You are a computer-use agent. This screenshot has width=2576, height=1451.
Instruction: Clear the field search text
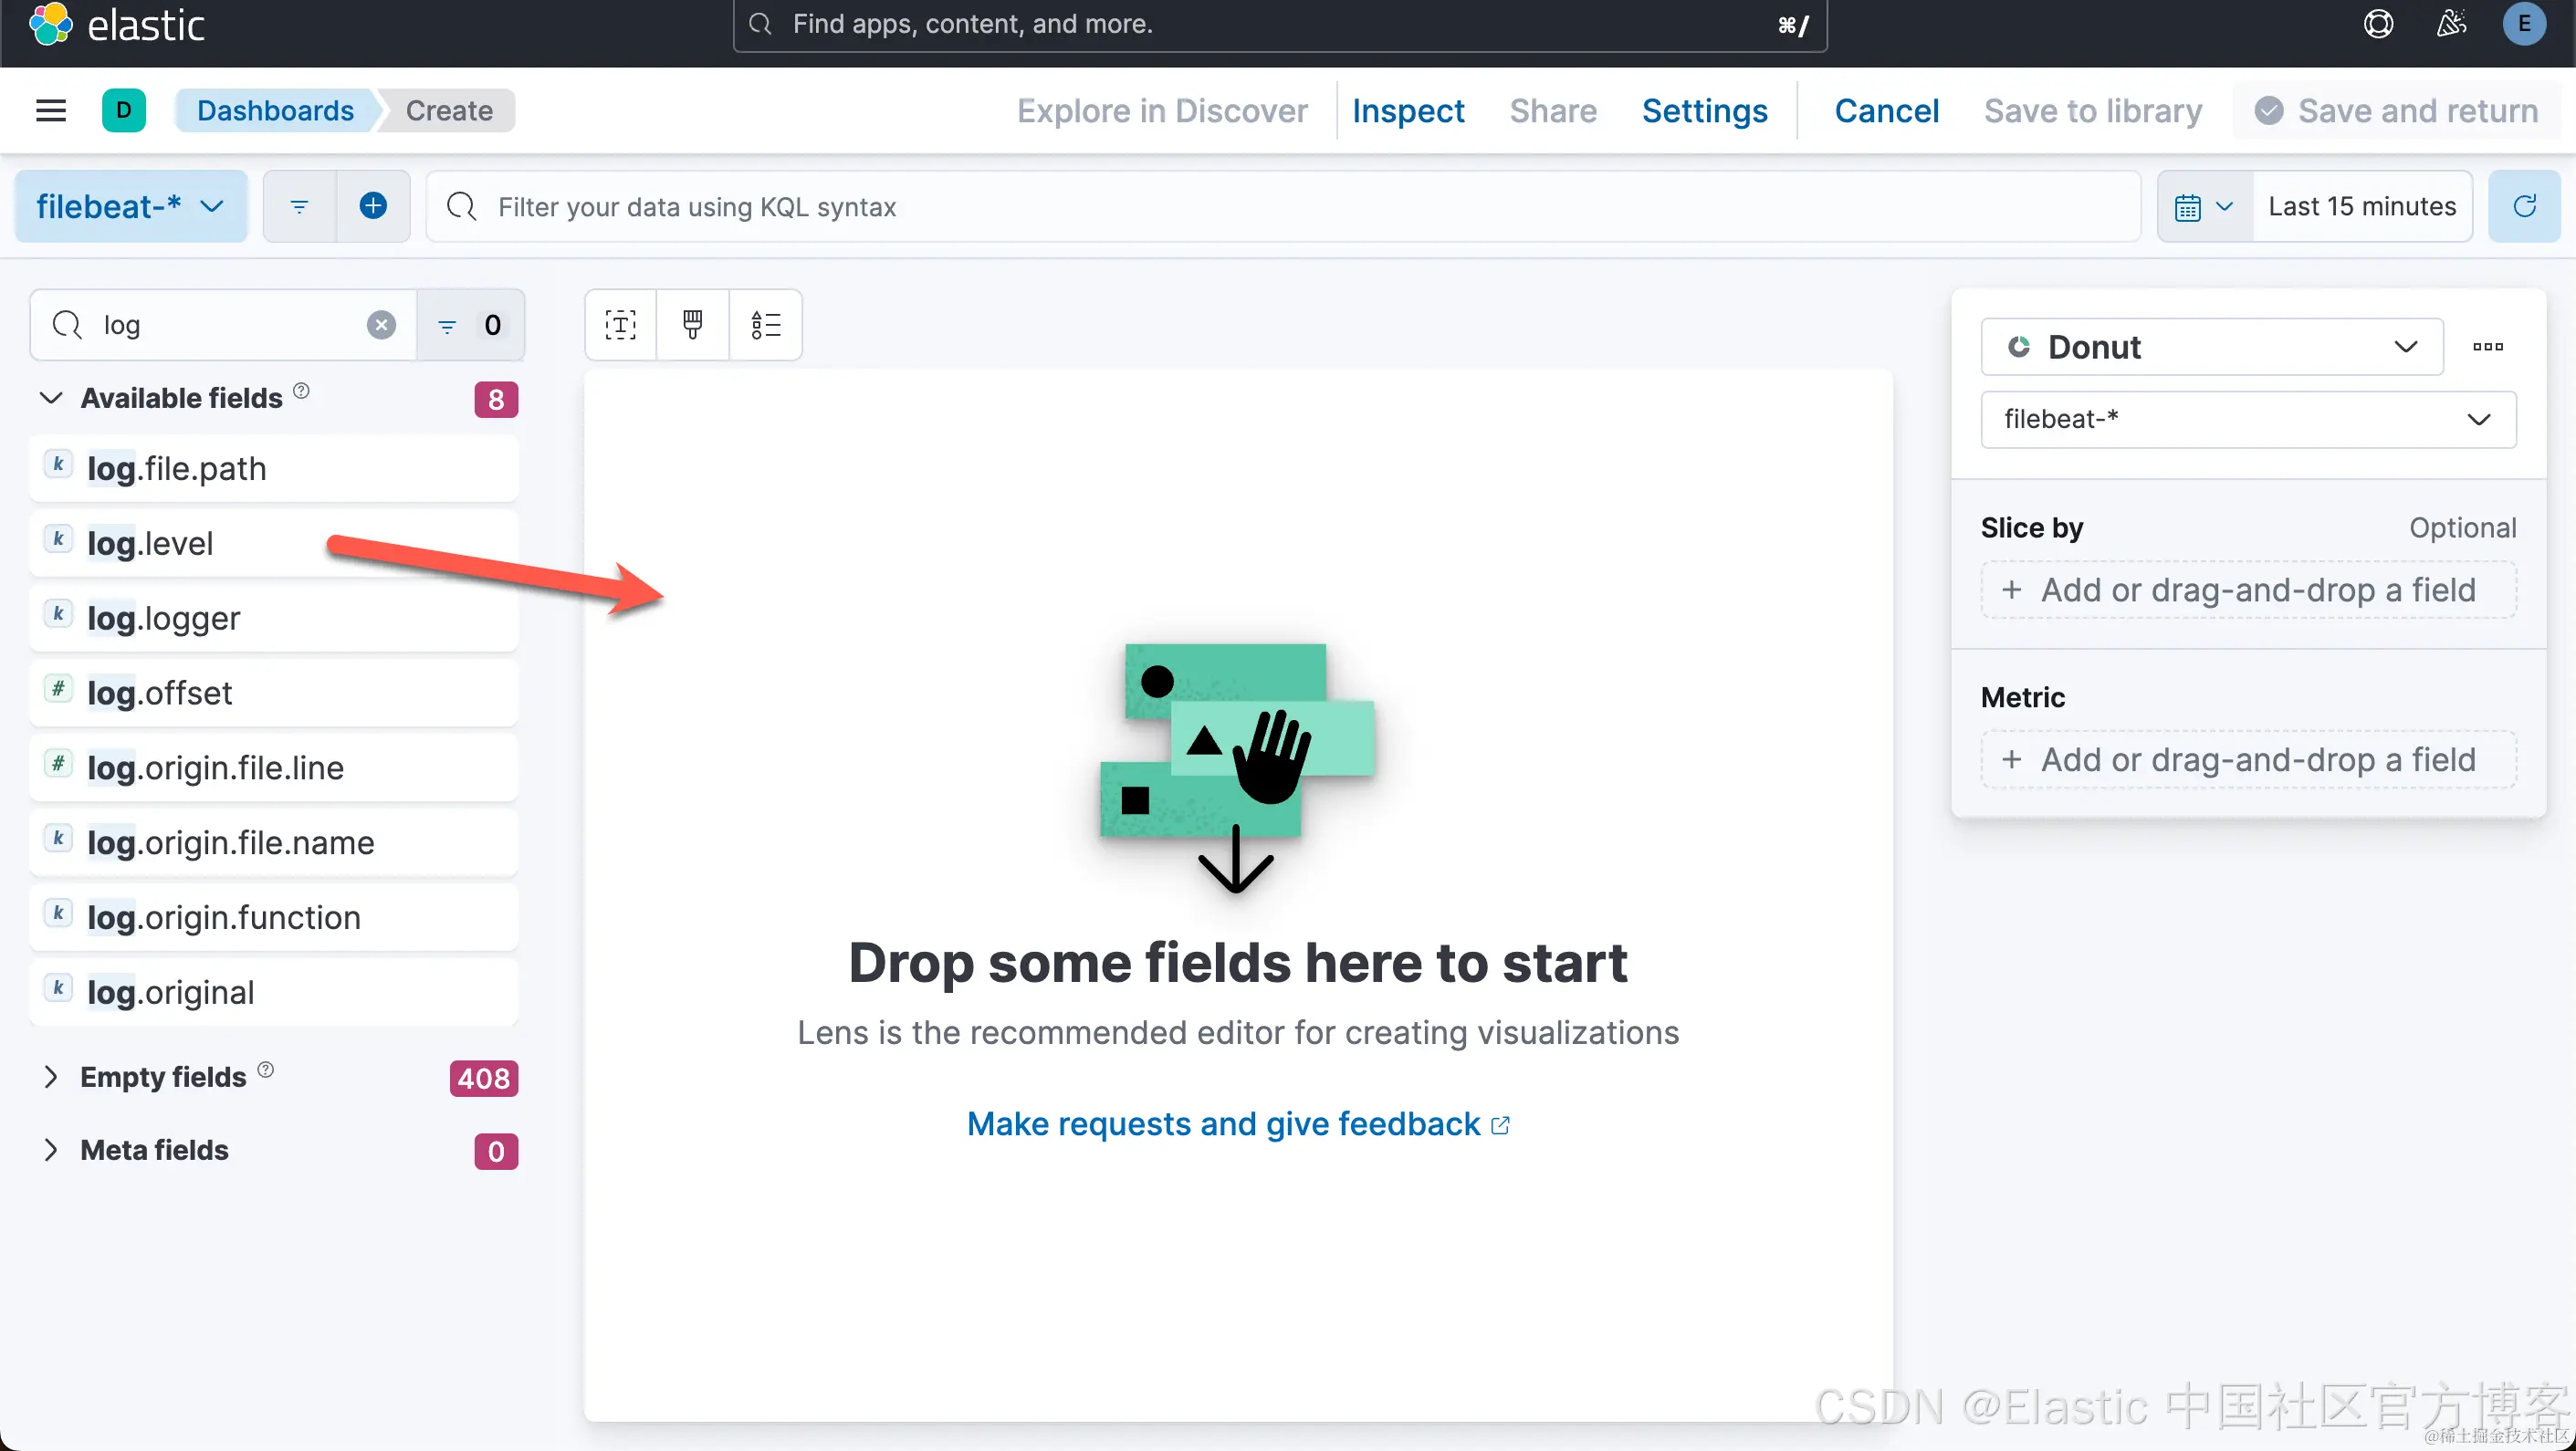tap(381, 325)
